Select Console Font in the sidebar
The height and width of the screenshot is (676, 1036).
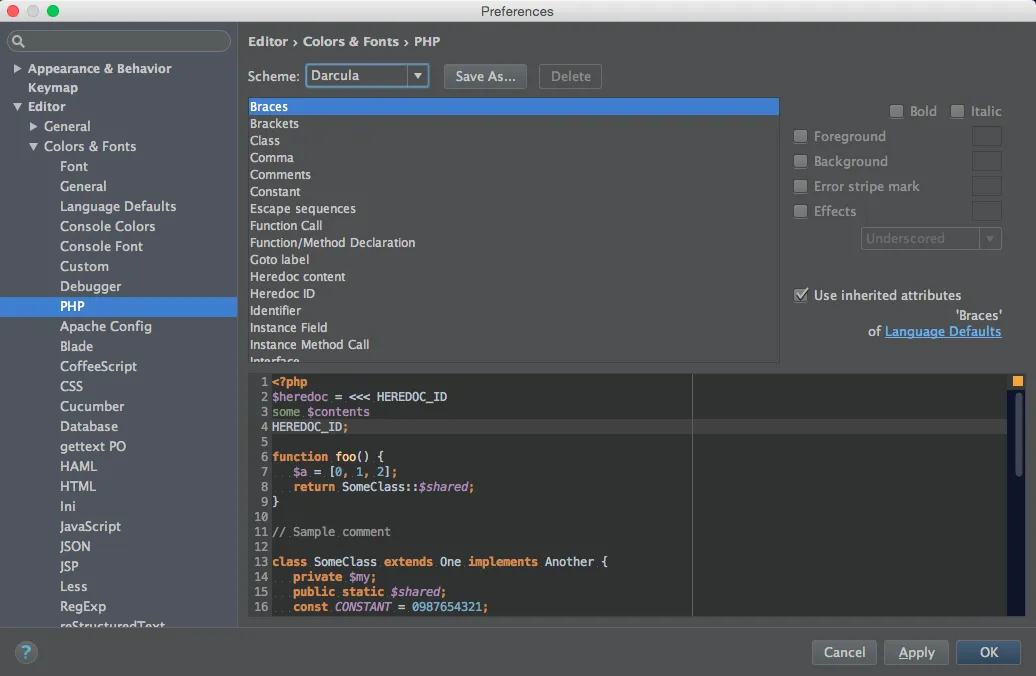(x=101, y=246)
